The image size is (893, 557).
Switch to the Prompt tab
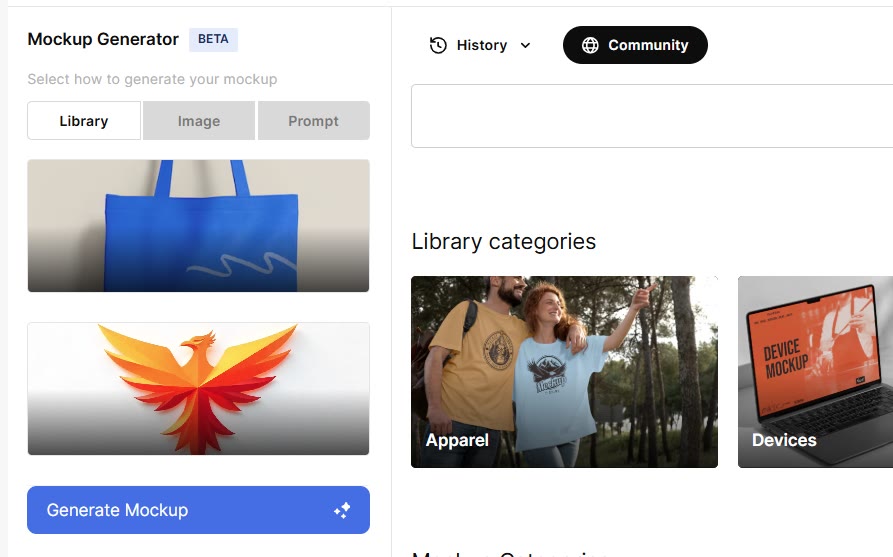pyautogui.click(x=313, y=121)
